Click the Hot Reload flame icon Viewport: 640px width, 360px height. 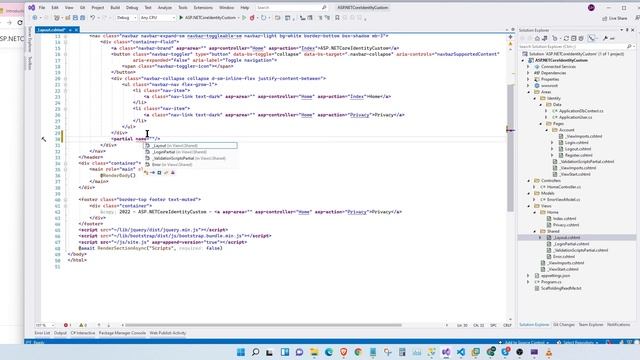coord(252,18)
